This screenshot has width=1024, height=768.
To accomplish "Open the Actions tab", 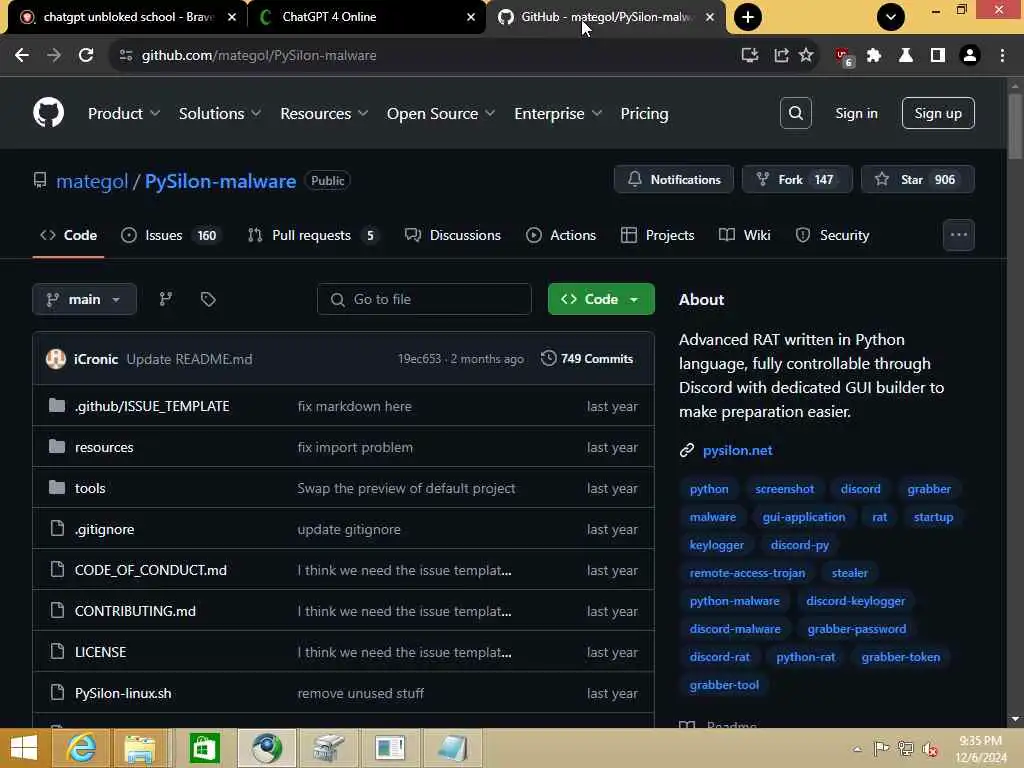I will pos(561,235).
